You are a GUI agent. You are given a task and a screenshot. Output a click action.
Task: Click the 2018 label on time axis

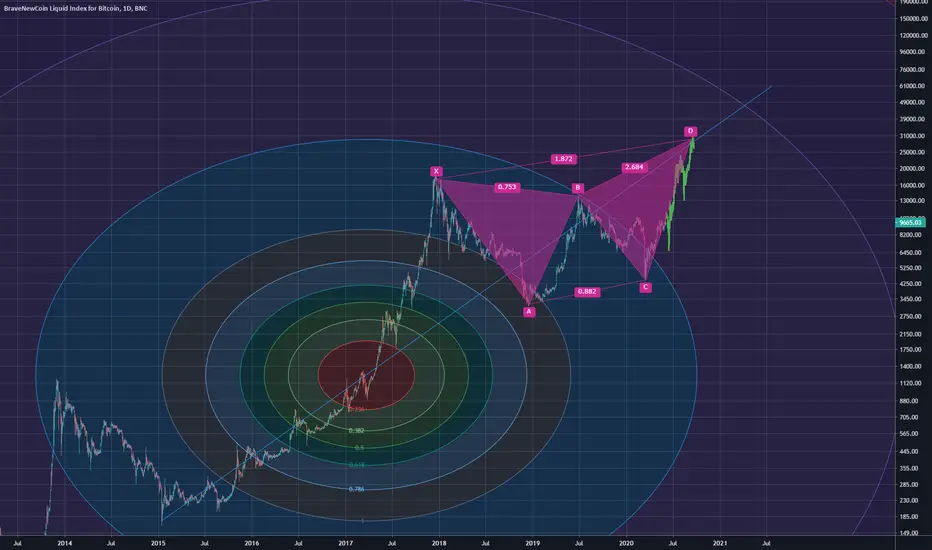pos(439,543)
